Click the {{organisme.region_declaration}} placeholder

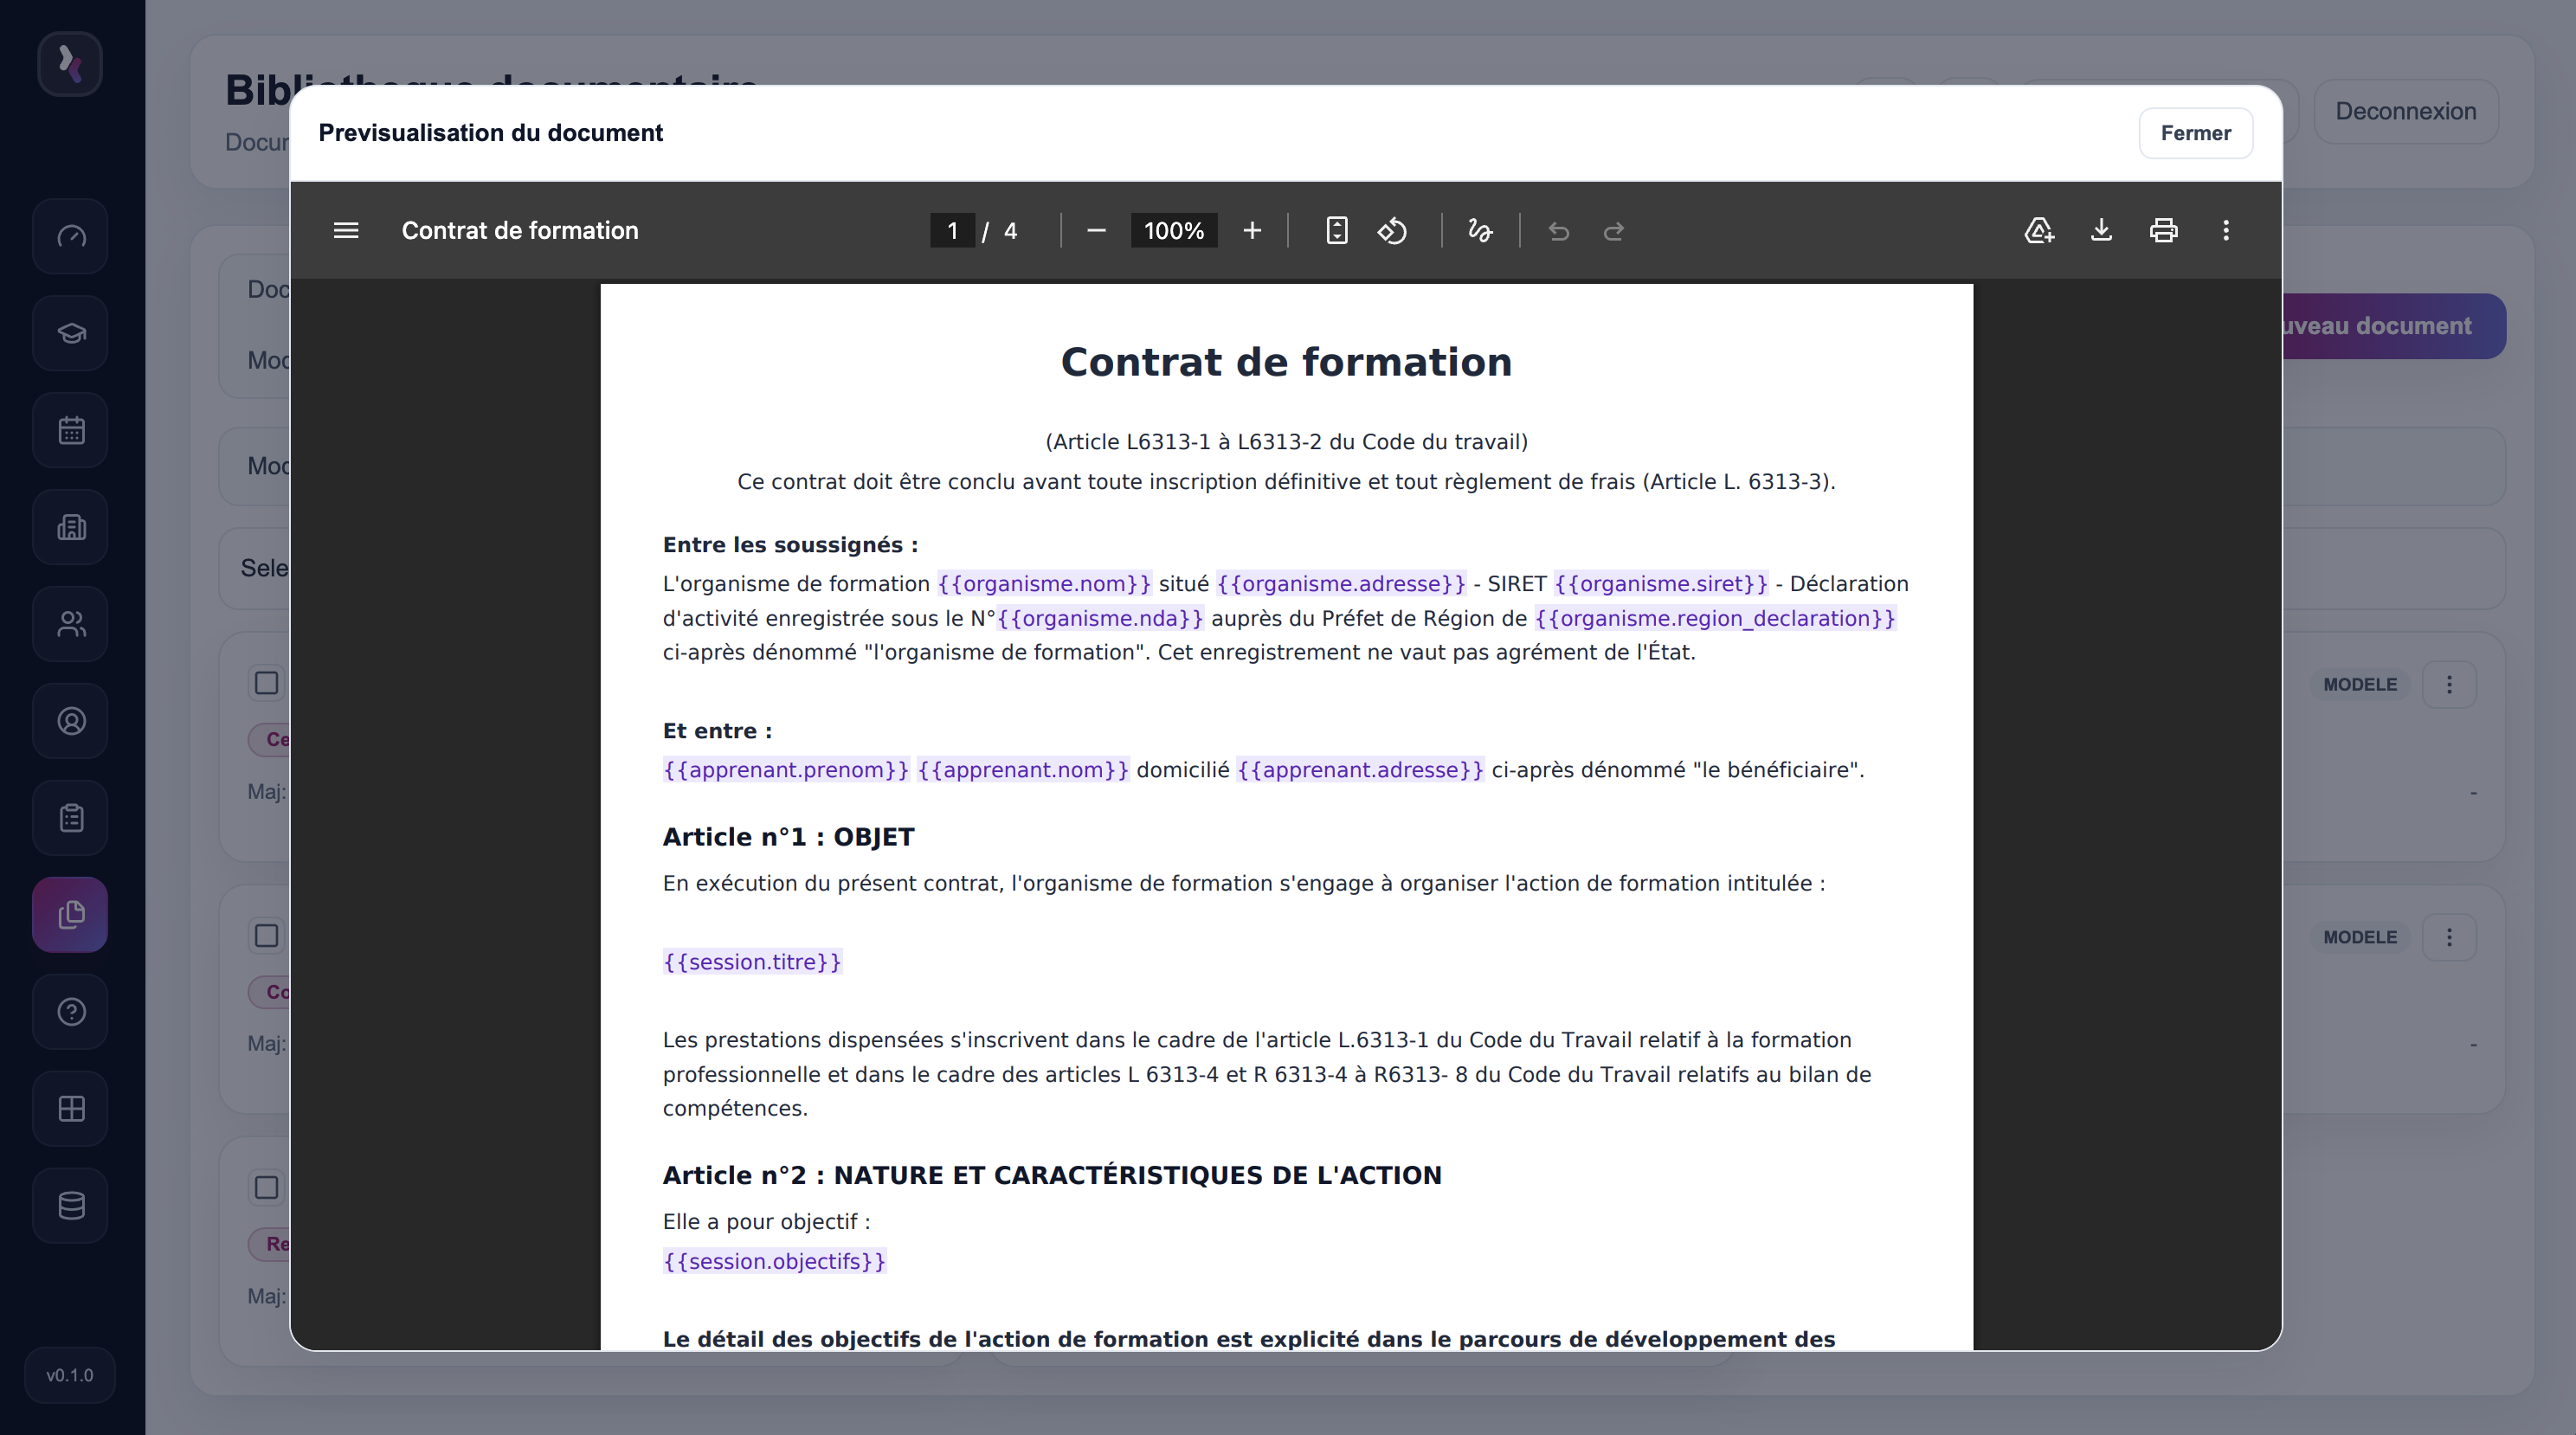(x=1715, y=619)
